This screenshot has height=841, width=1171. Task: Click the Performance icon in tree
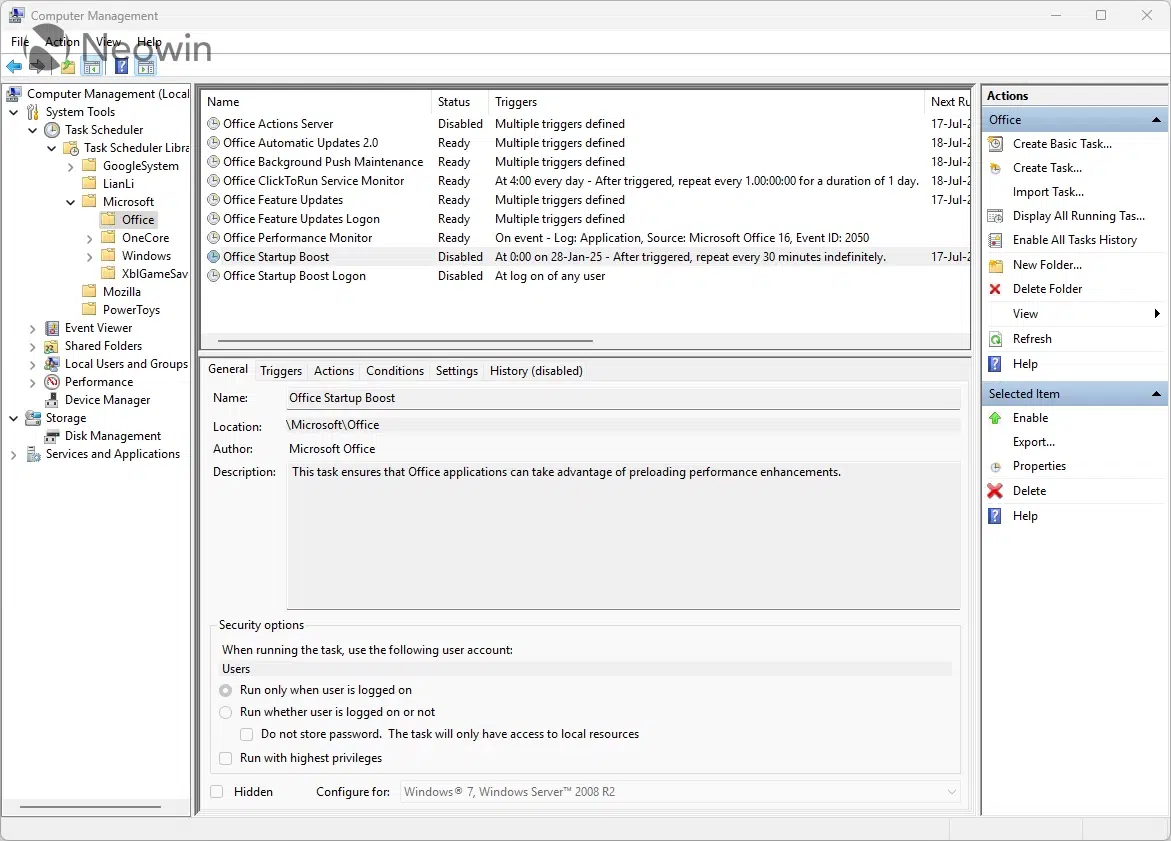pyautogui.click(x=52, y=382)
